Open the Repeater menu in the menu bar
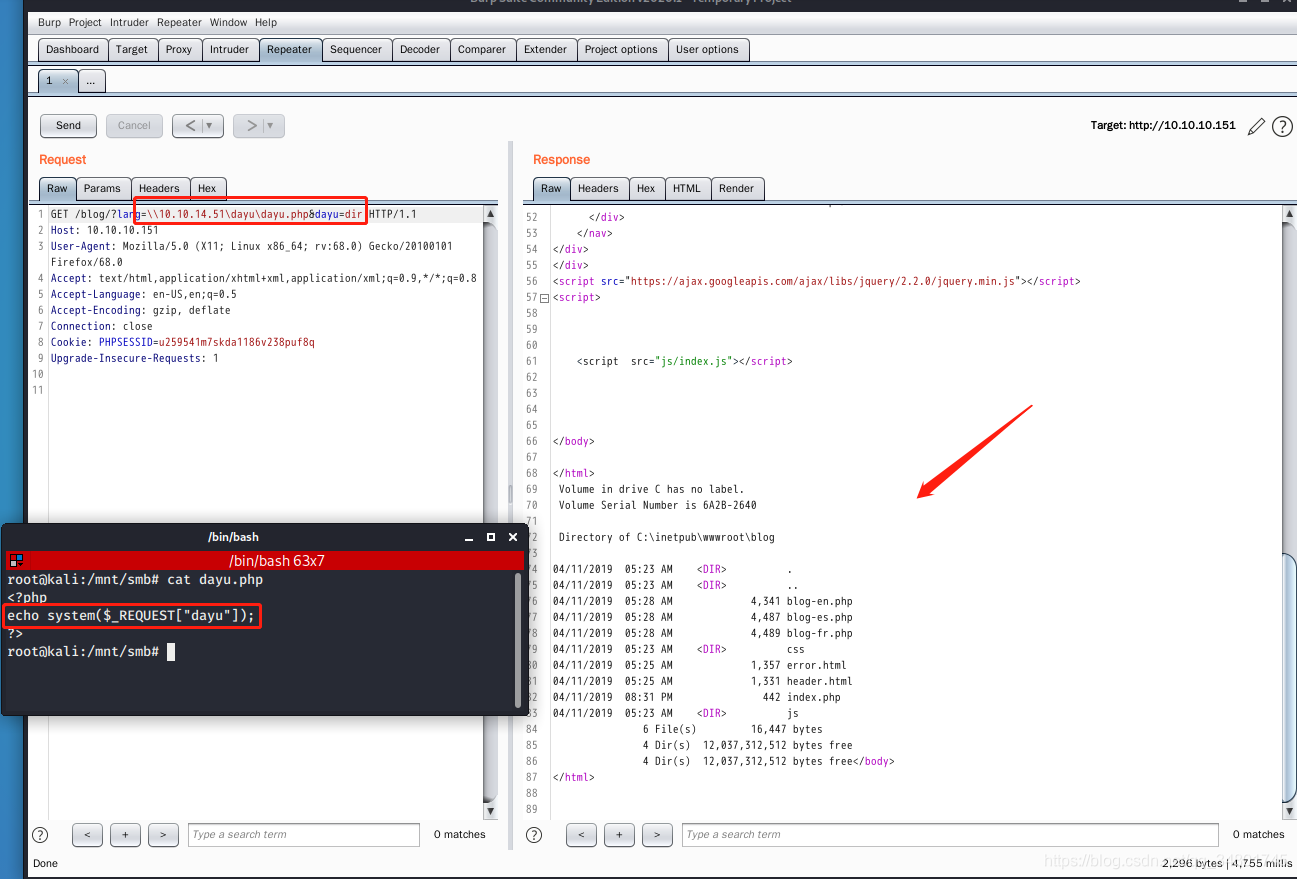This screenshot has width=1297, height=879. (x=178, y=22)
